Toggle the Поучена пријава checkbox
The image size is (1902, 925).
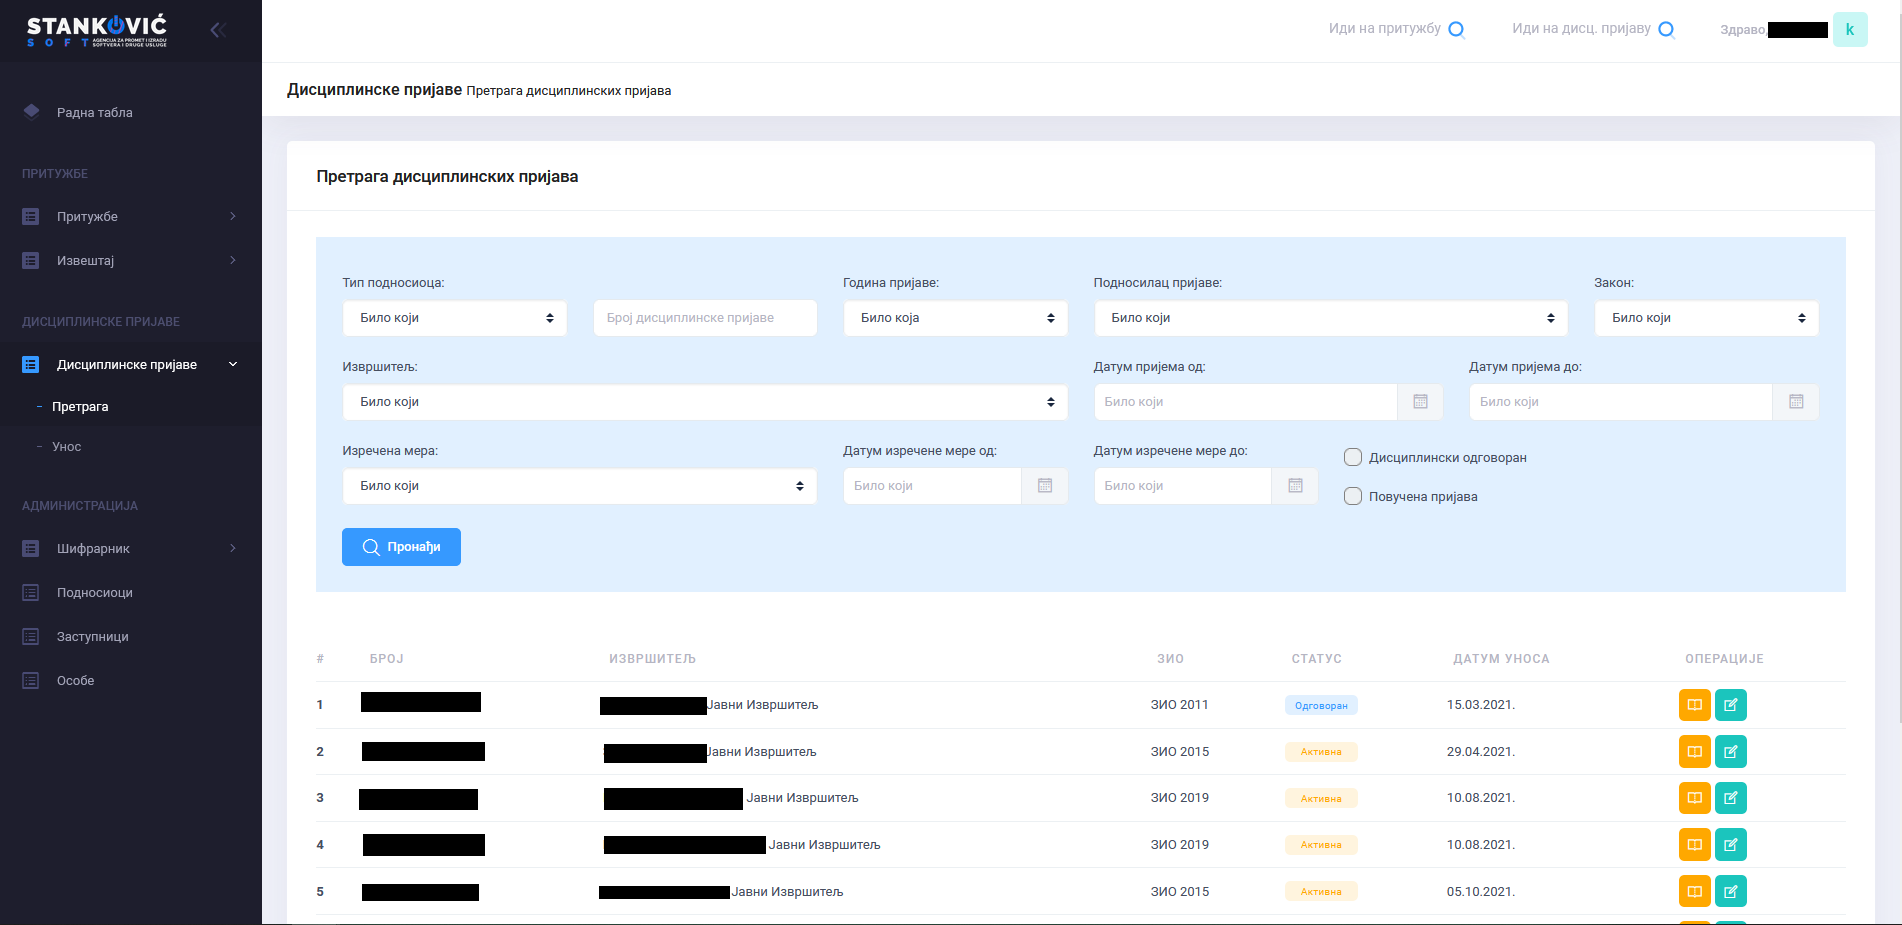click(1353, 497)
